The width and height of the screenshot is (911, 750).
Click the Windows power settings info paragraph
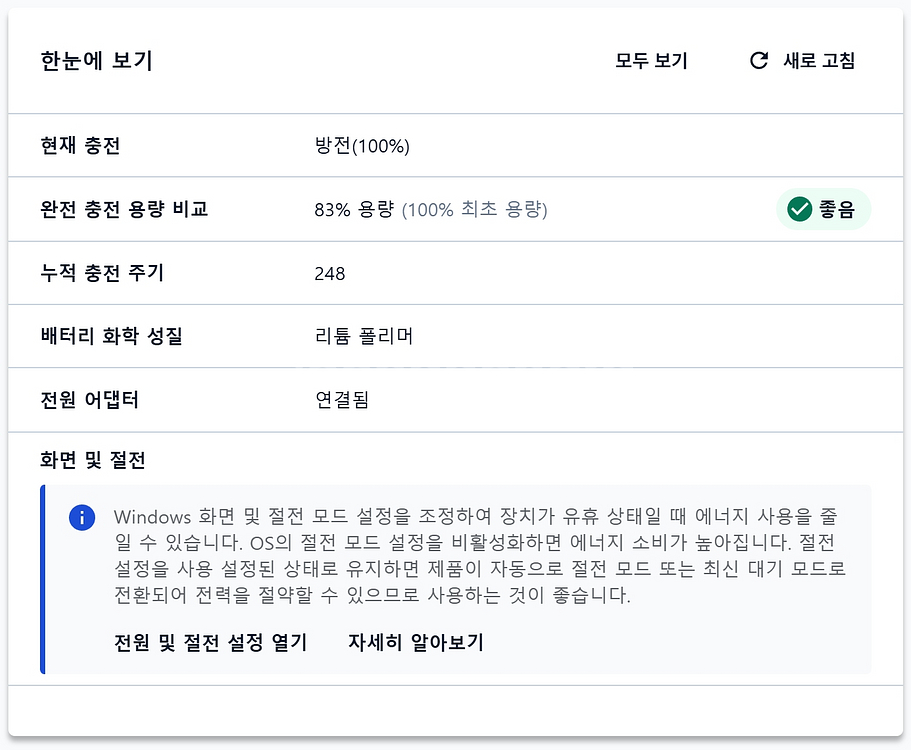tap(480, 556)
